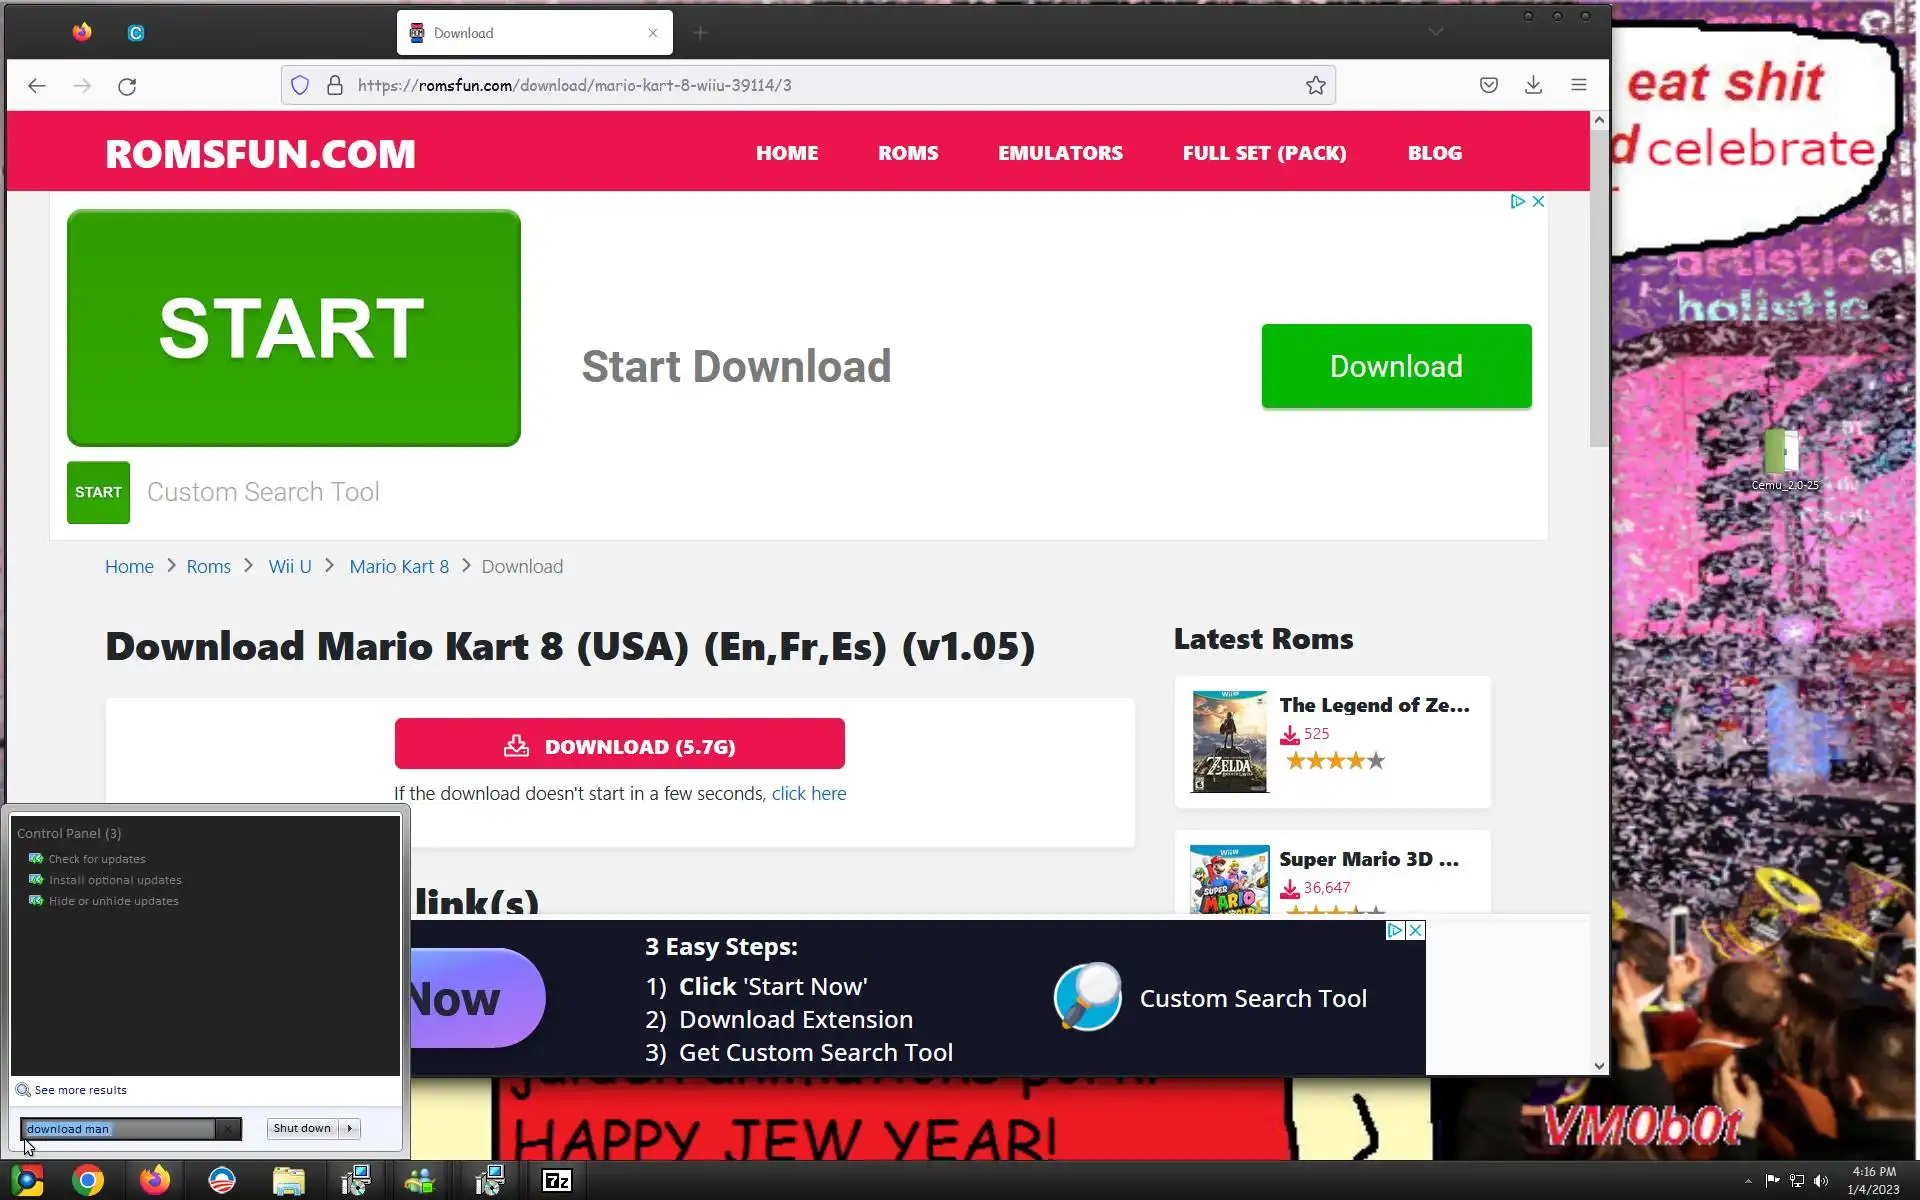Open the site padlock security info
Screen dimensions: 1920x1200
[335, 86]
